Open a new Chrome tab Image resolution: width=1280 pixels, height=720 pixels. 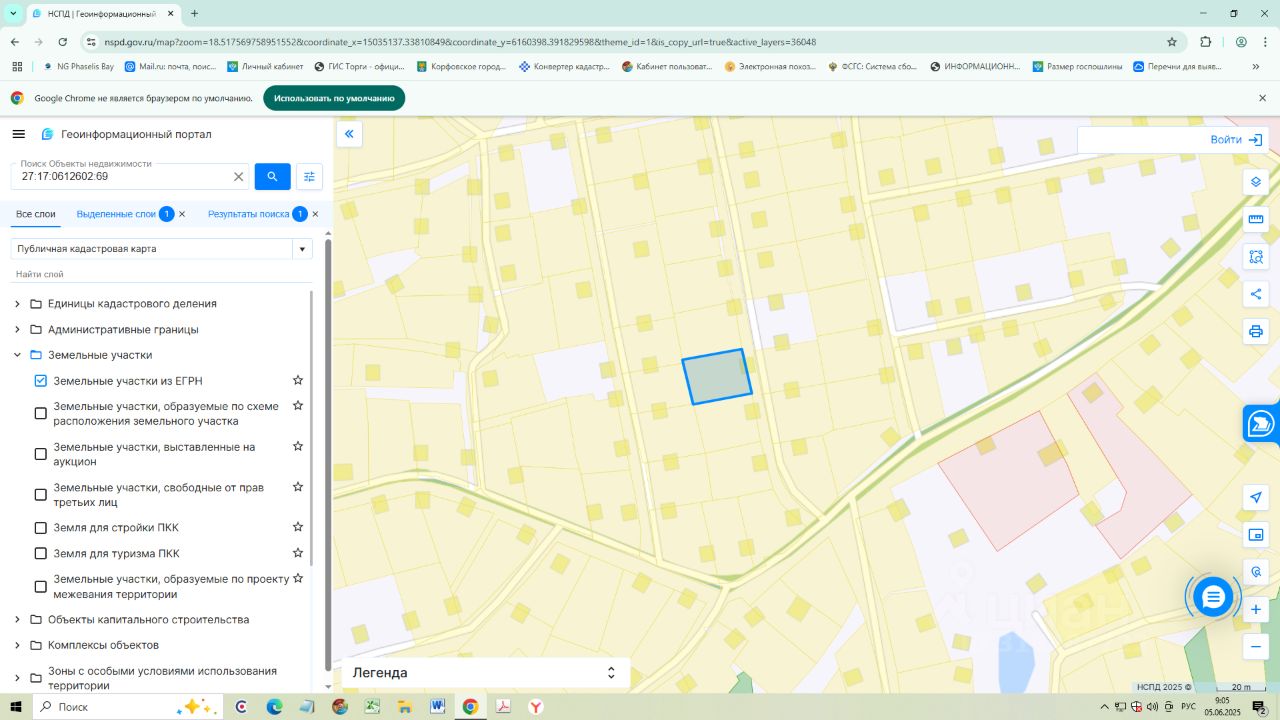coord(194,14)
